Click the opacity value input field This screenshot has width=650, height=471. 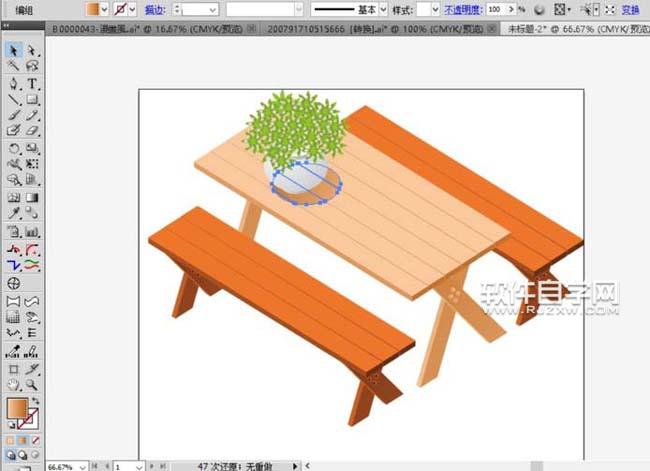pos(497,9)
